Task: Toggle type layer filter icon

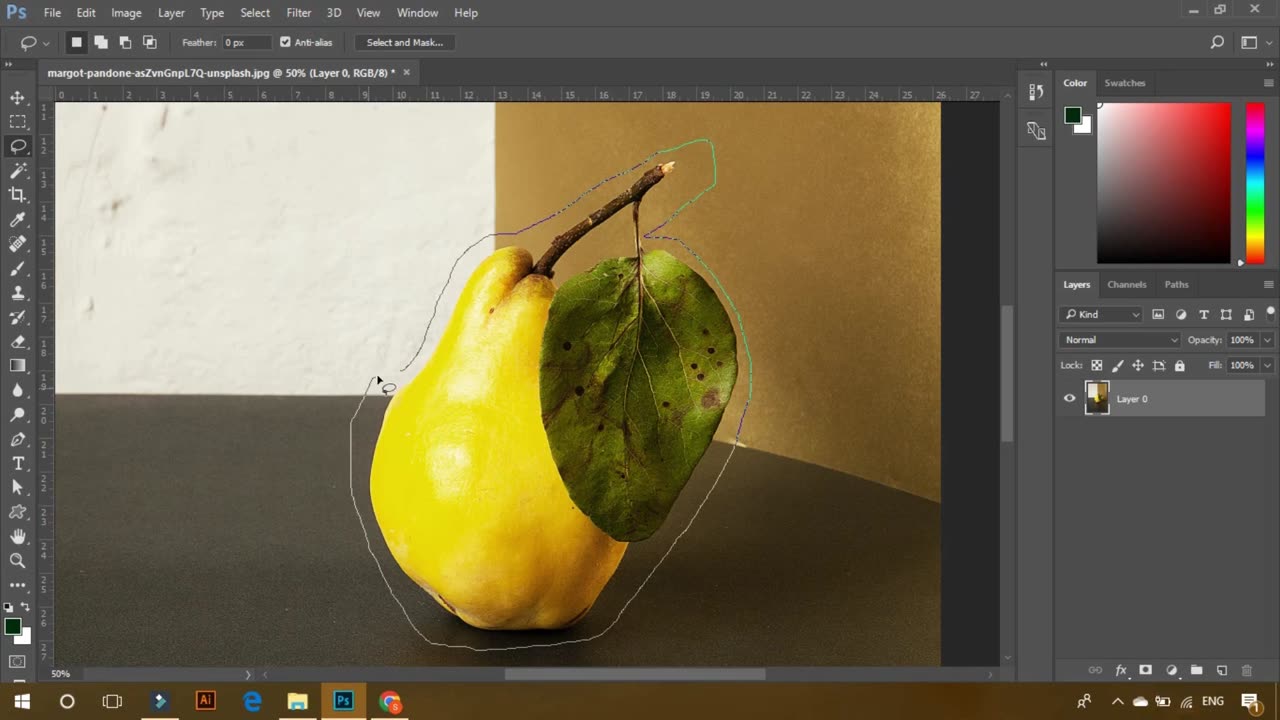Action: (x=1203, y=314)
